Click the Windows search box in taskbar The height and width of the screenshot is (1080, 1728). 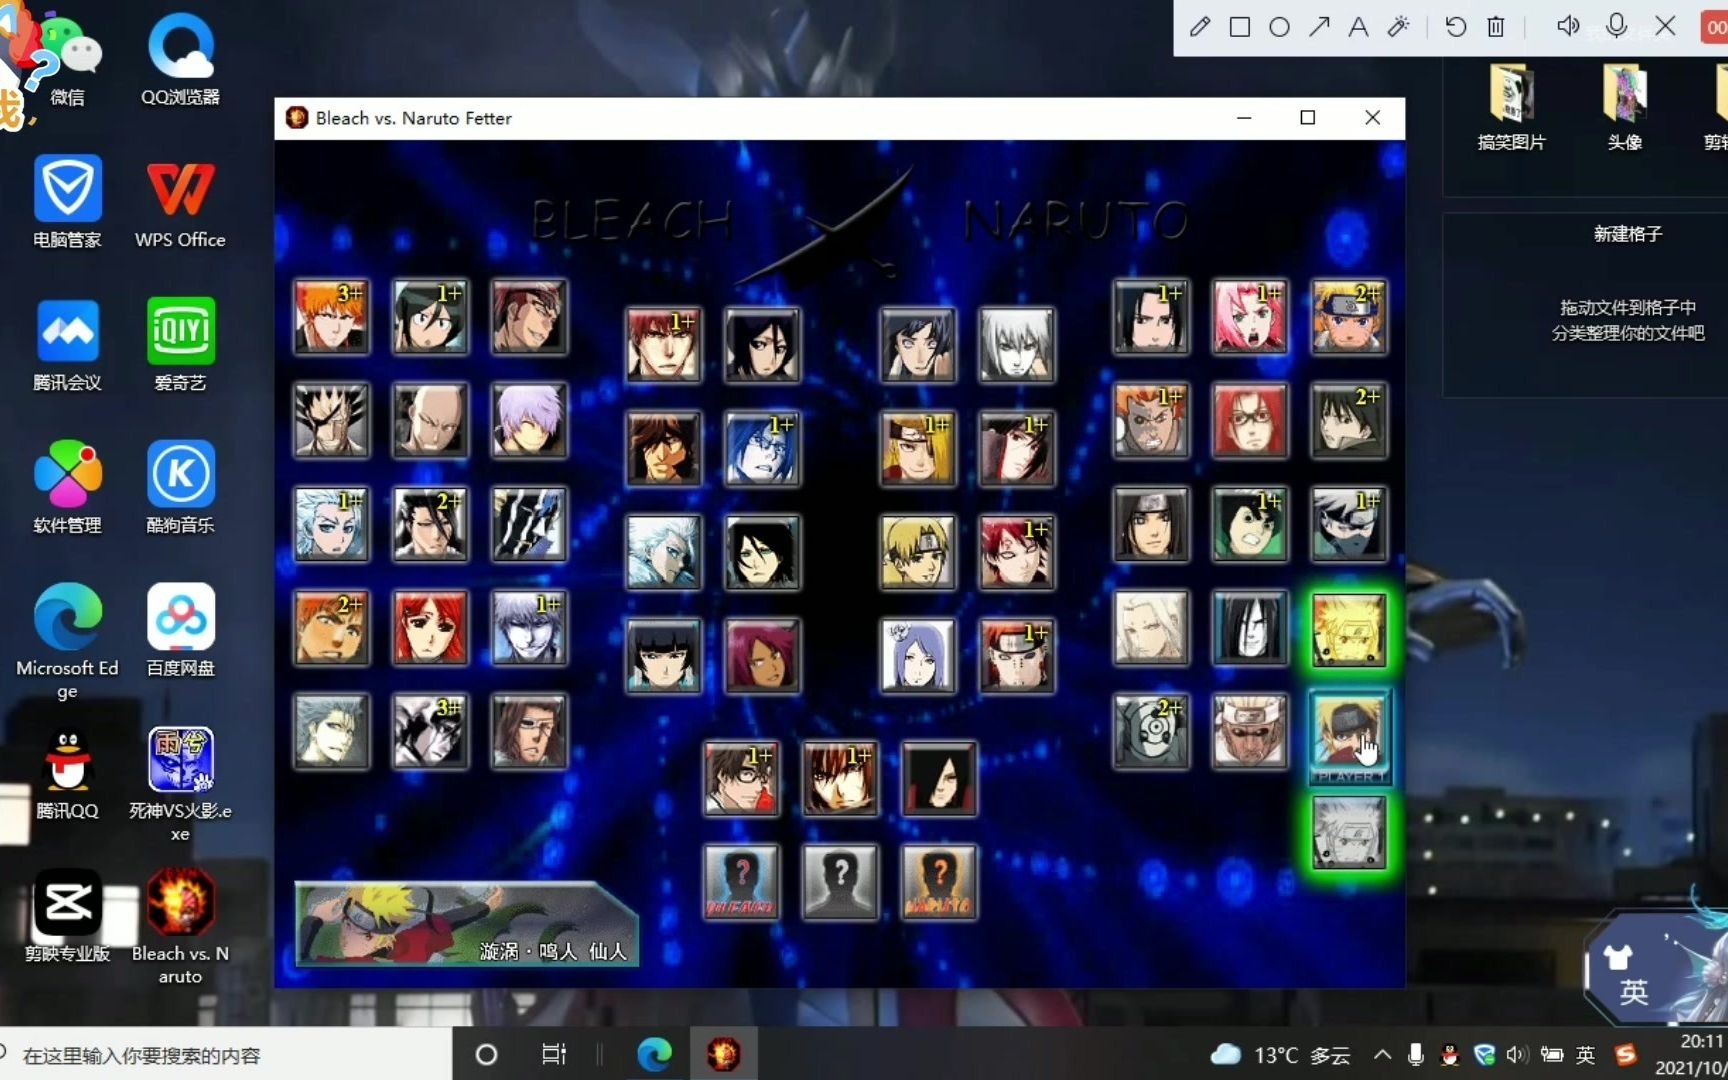coord(226,1055)
